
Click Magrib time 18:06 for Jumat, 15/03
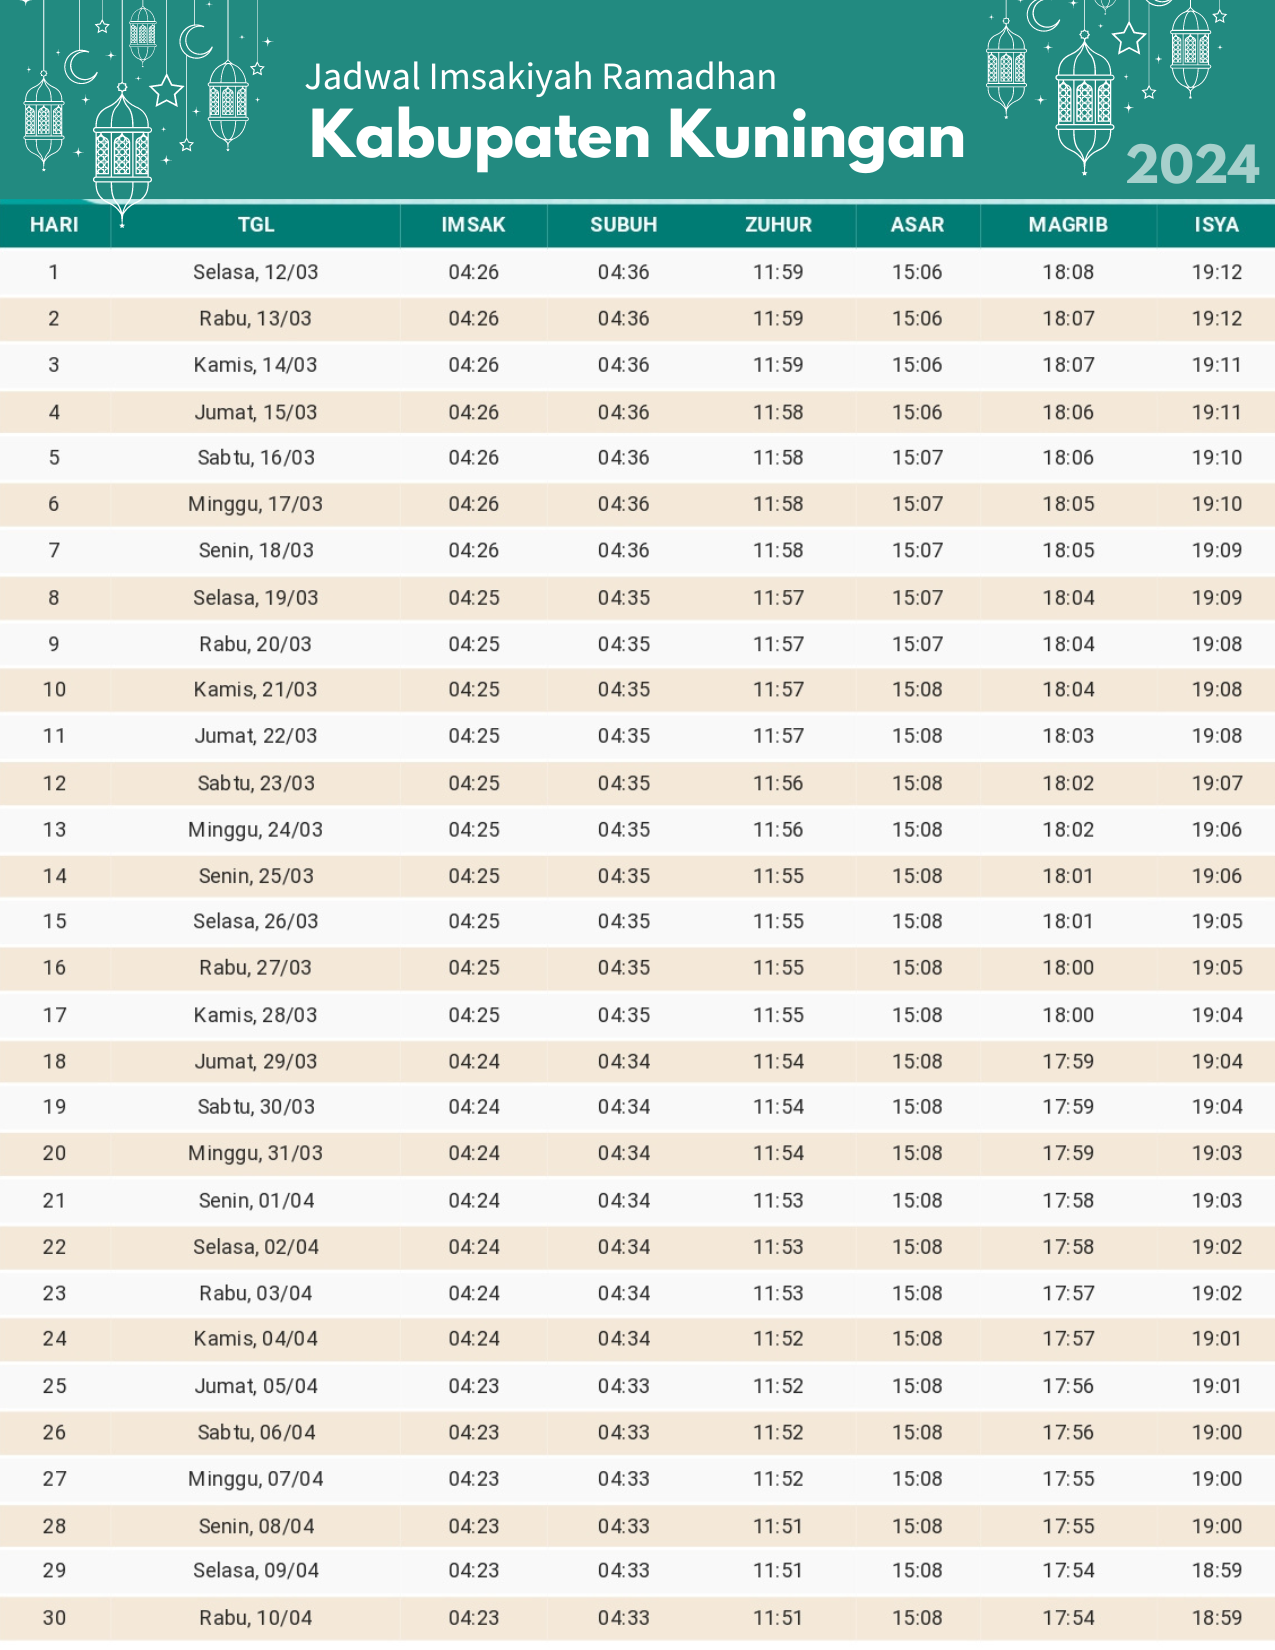click(x=1068, y=412)
